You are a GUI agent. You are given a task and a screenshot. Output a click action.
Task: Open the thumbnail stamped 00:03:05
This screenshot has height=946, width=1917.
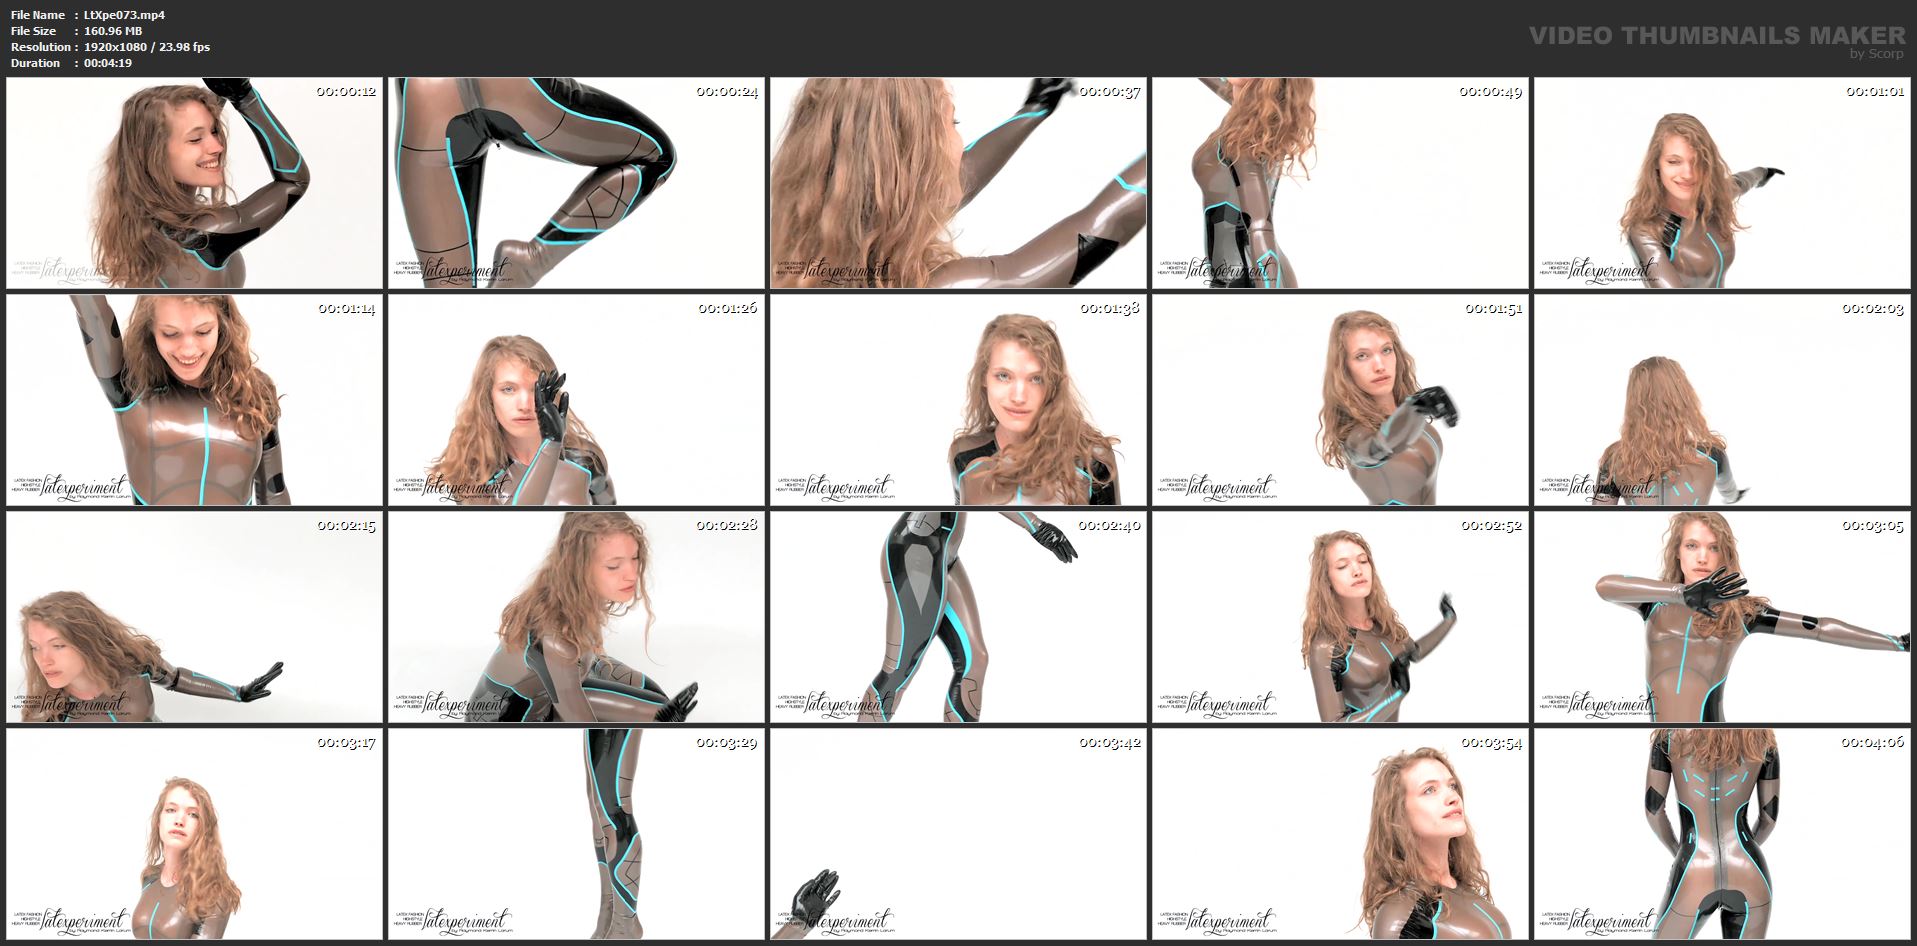[x=1722, y=617]
